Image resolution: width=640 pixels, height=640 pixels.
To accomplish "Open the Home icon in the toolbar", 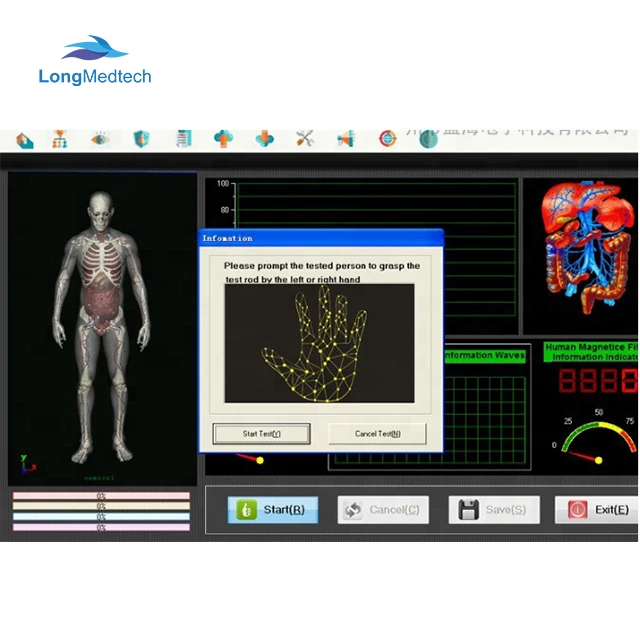I will (x=24, y=140).
